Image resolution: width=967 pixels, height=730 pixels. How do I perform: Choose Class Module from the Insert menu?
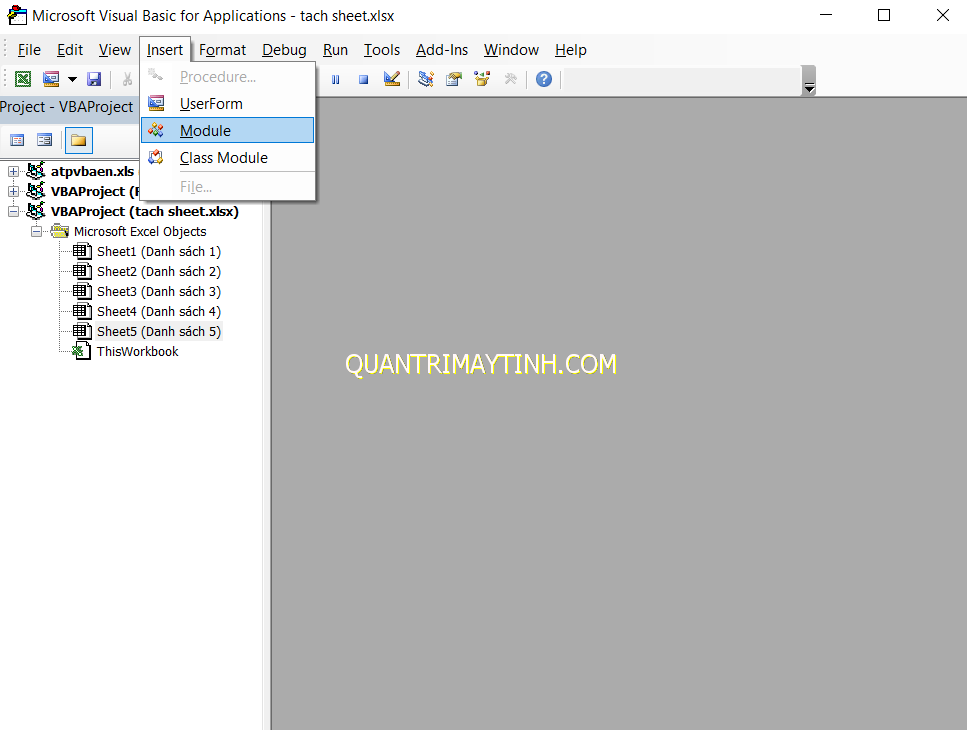(228, 158)
